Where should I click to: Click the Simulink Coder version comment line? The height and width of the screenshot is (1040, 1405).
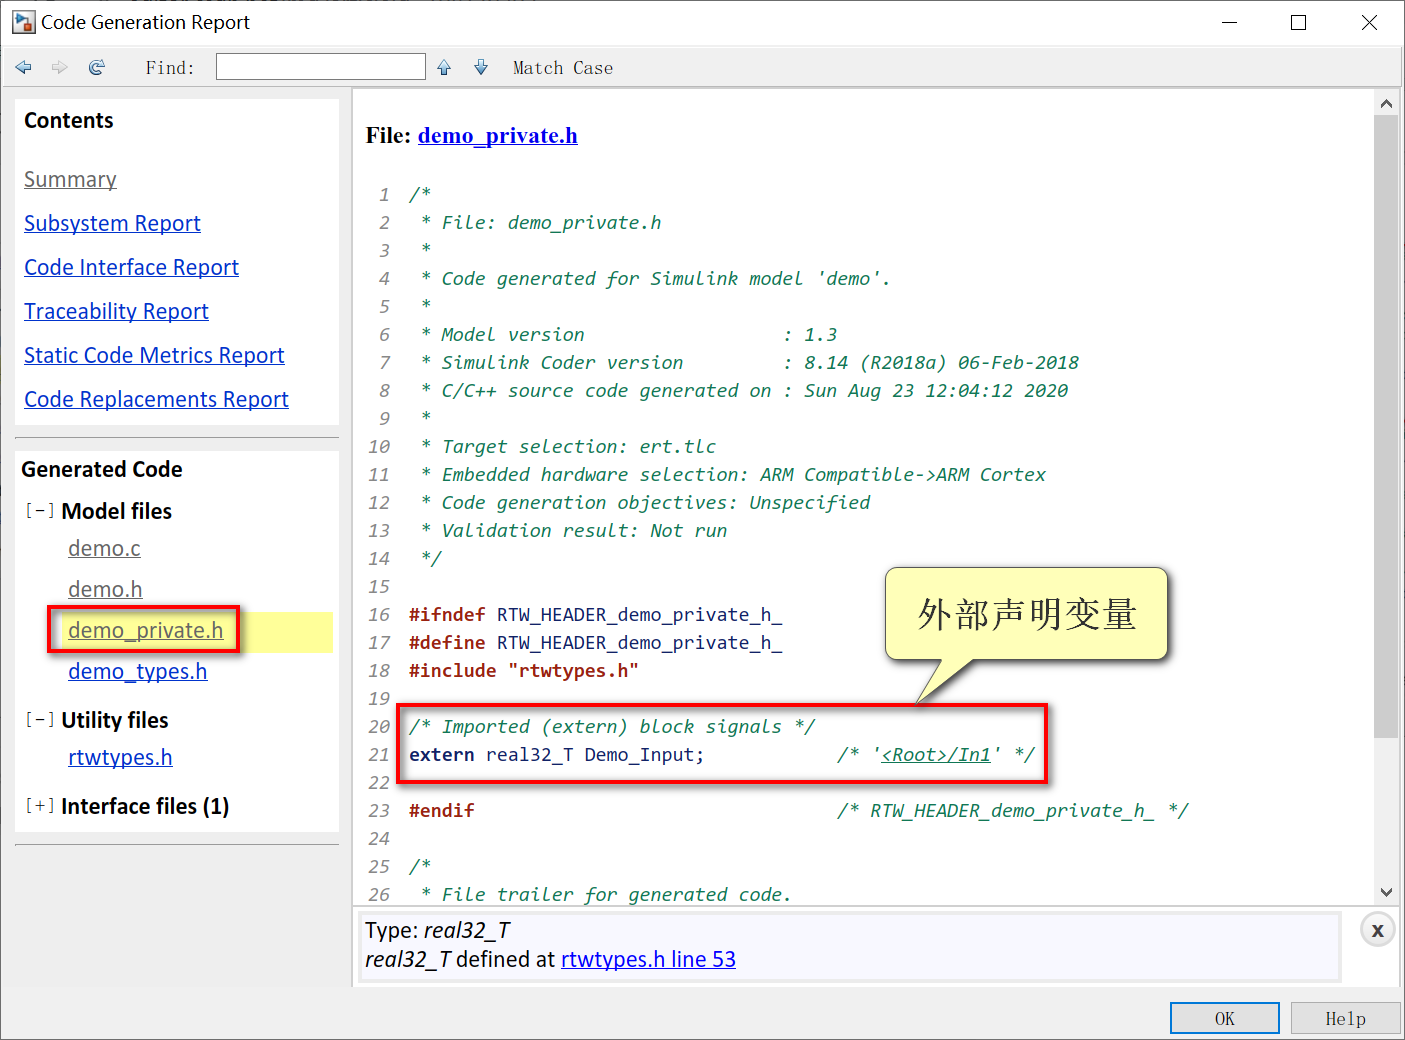click(750, 362)
